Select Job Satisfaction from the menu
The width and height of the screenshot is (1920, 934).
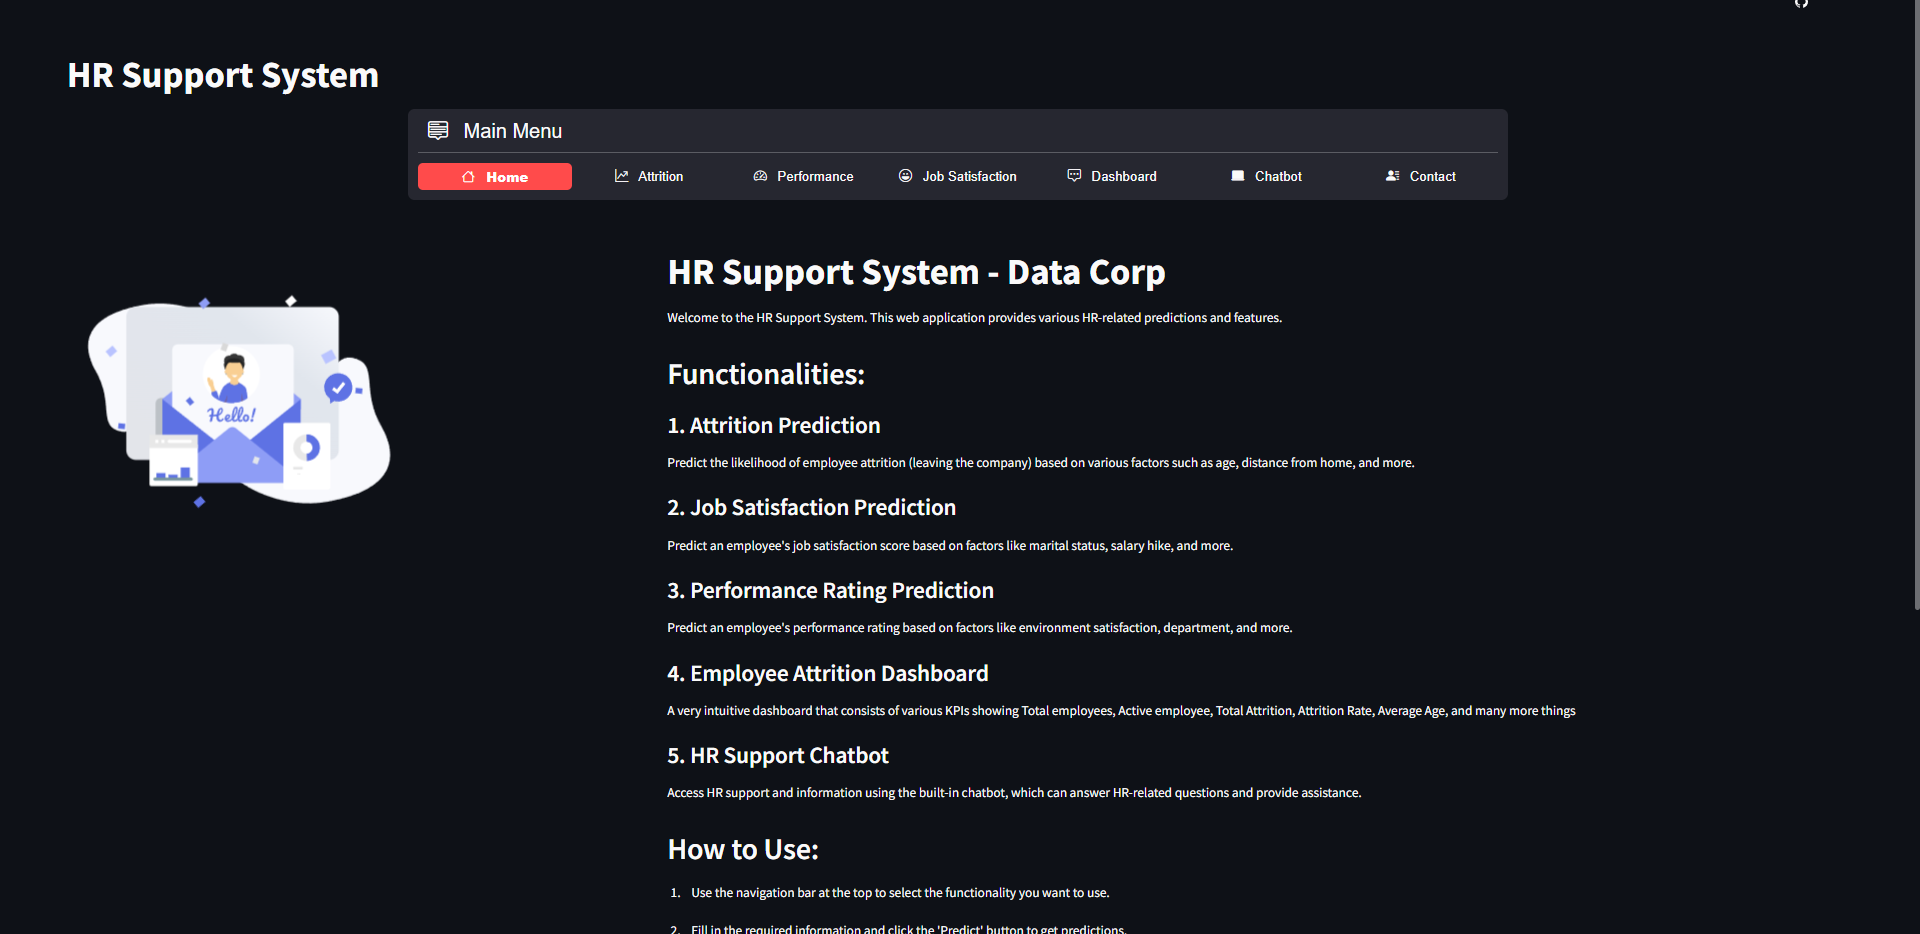[969, 176]
